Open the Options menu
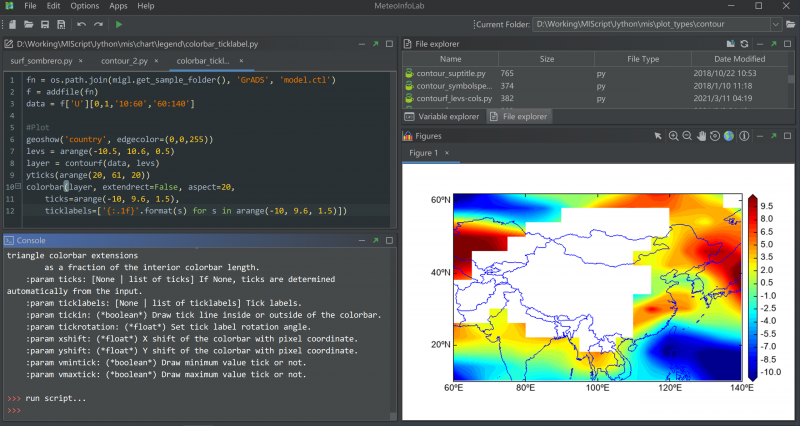The image size is (800, 426). (84, 6)
